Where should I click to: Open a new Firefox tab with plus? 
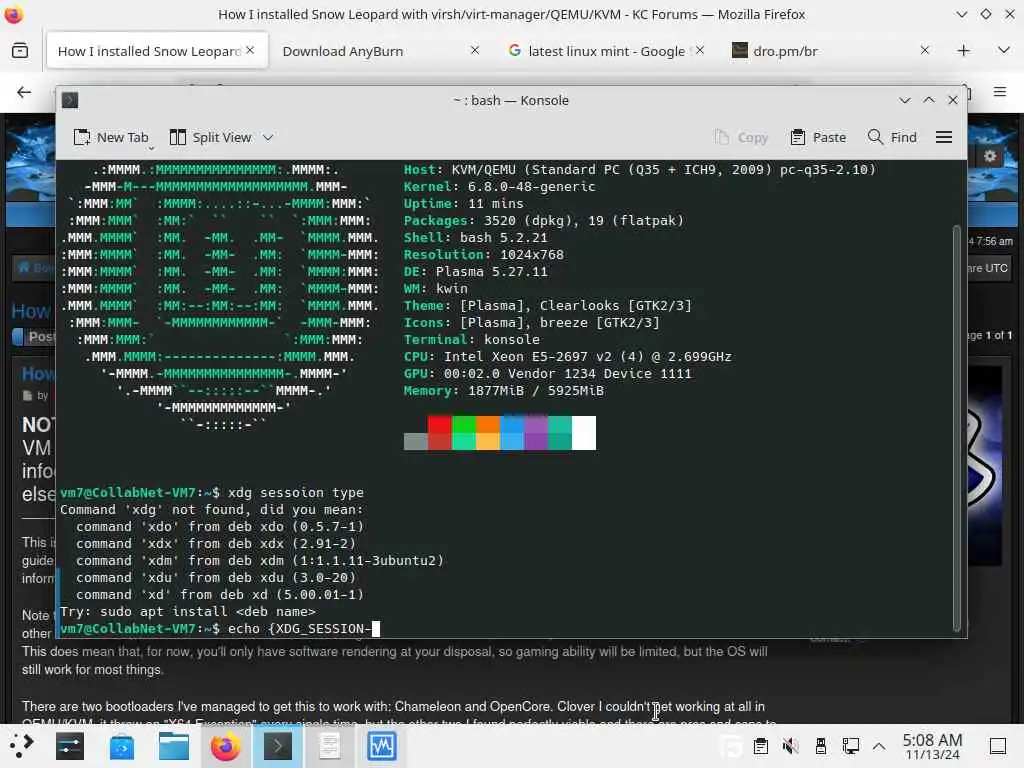pyautogui.click(x=964, y=50)
